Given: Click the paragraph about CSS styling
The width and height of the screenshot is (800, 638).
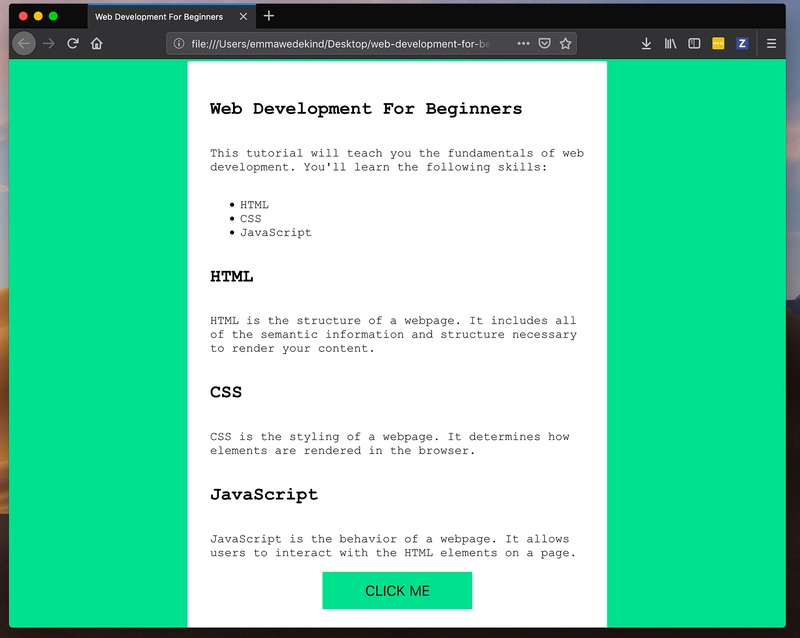Looking at the screenshot, I should pos(390,444).
